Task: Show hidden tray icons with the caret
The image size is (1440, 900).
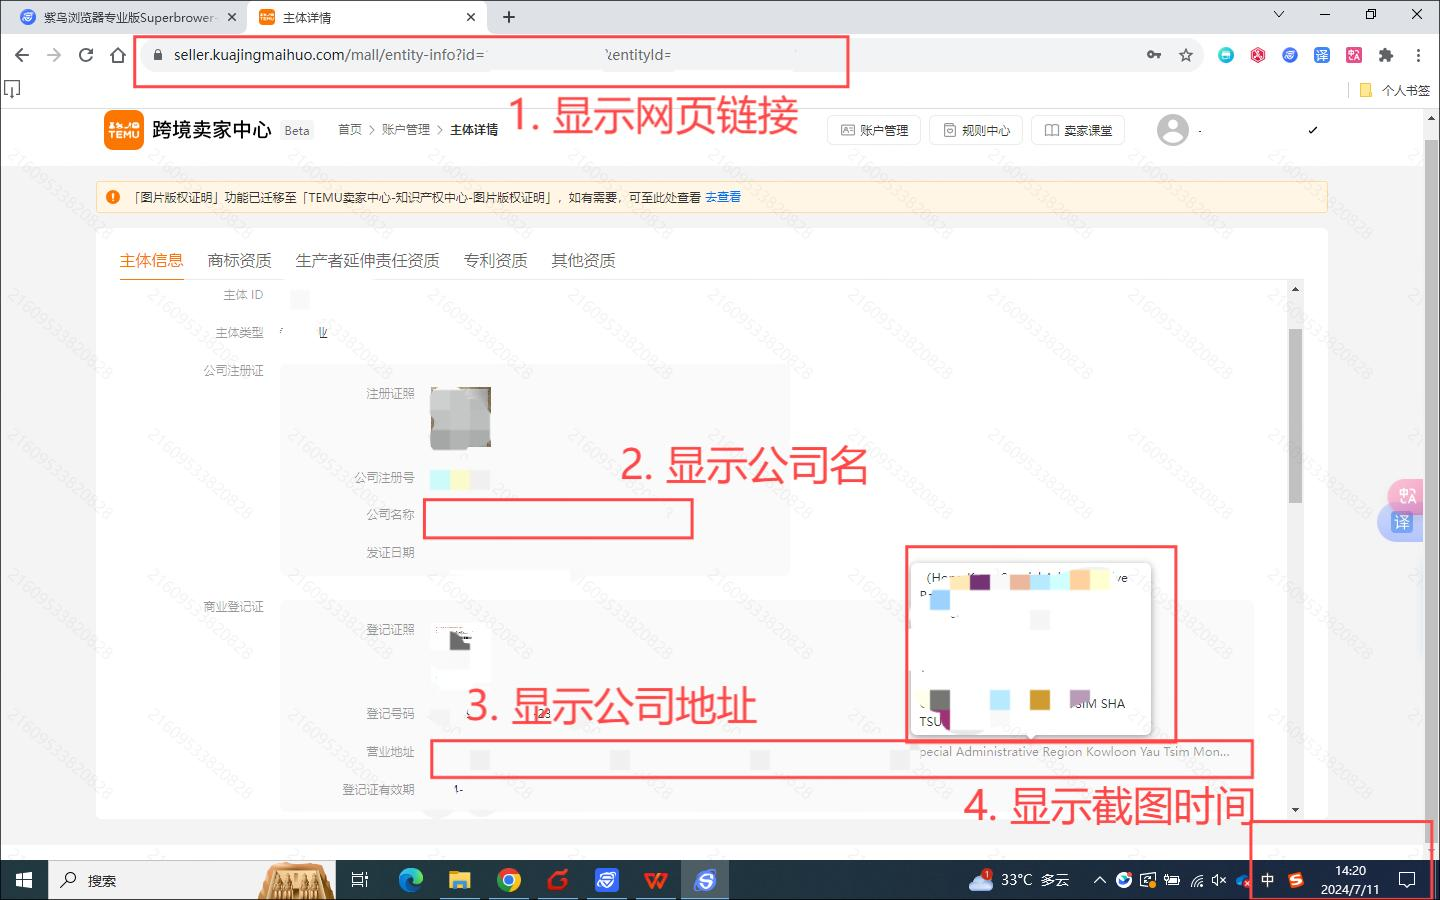Action: click(1099, 880)
